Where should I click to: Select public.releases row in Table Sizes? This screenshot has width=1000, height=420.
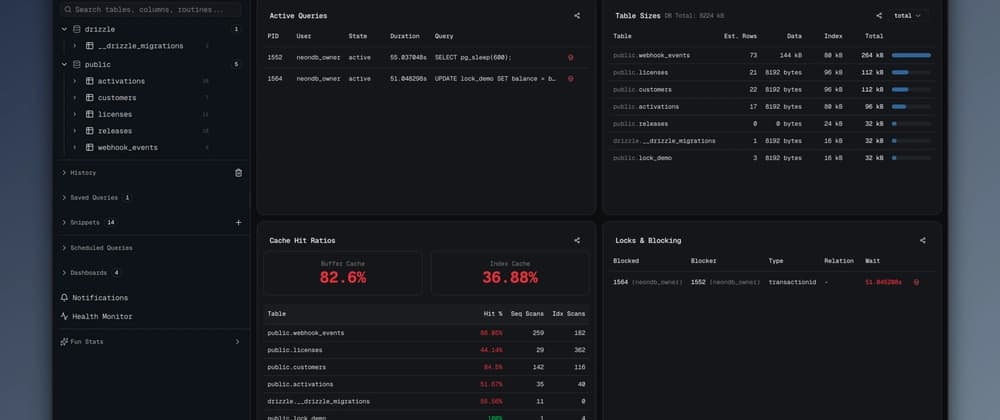772,124
